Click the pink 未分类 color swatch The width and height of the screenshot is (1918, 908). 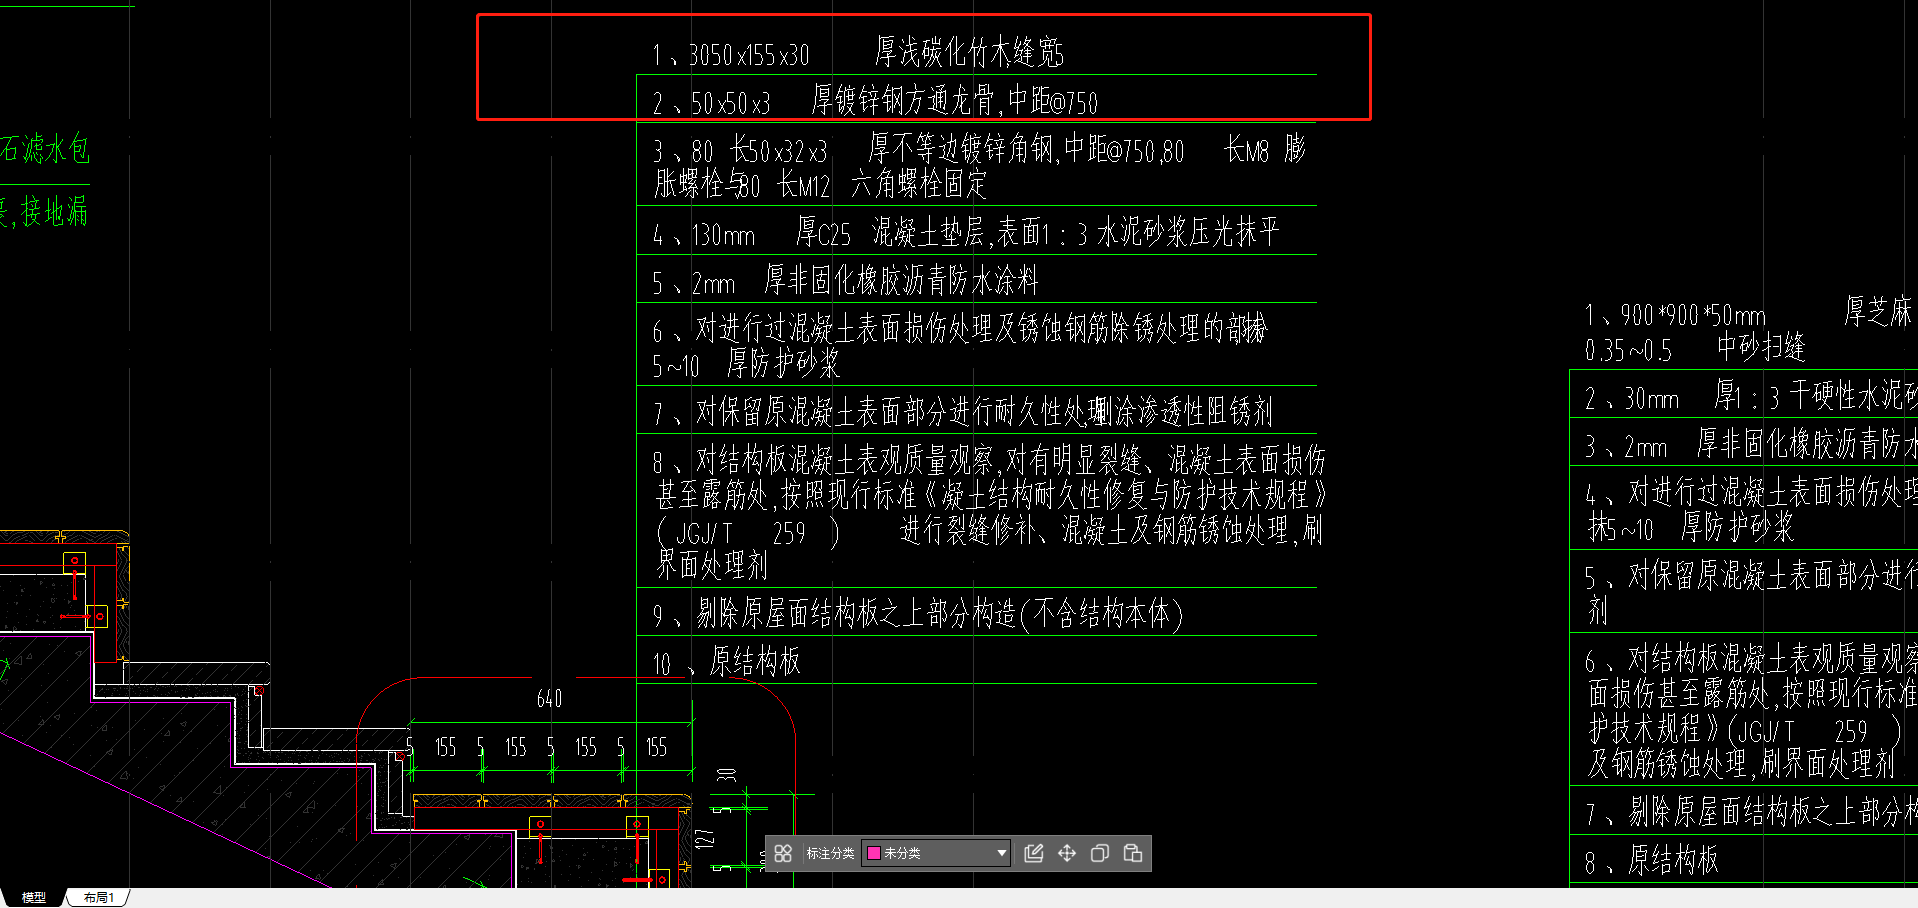(873, 853)
